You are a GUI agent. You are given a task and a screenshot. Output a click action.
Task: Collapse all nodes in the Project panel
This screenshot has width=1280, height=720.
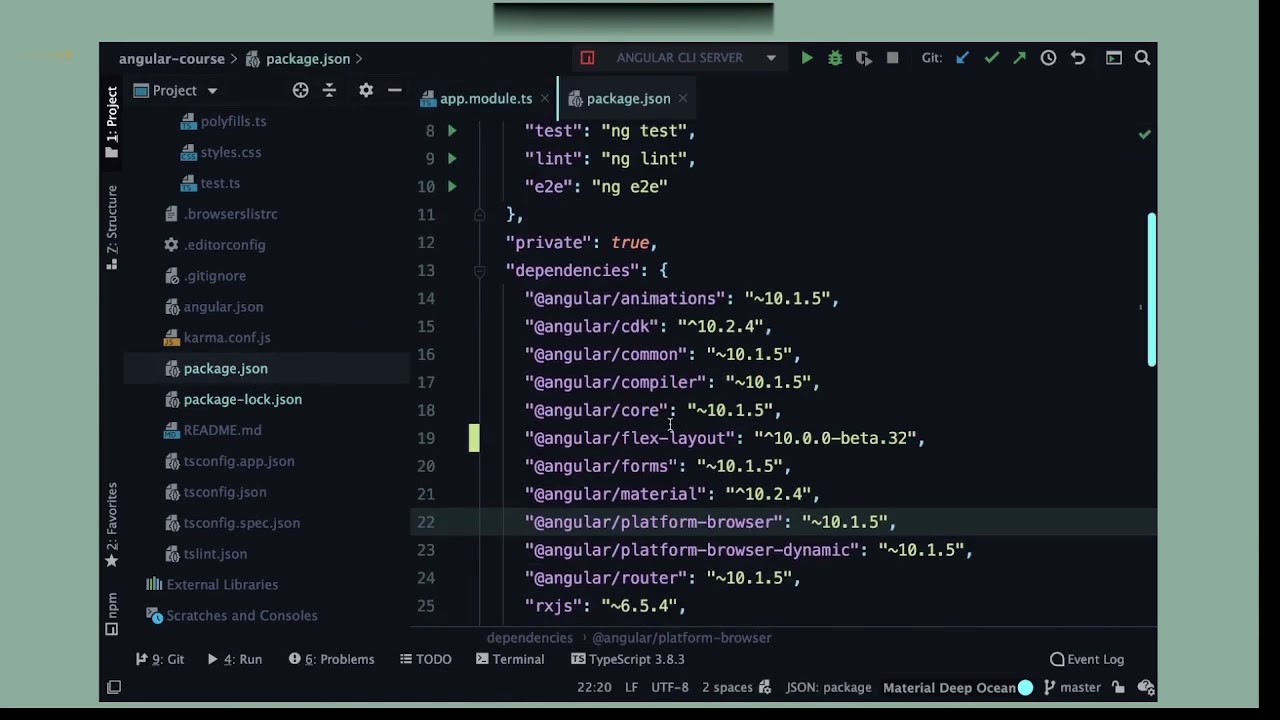click(x=329, y=90)
